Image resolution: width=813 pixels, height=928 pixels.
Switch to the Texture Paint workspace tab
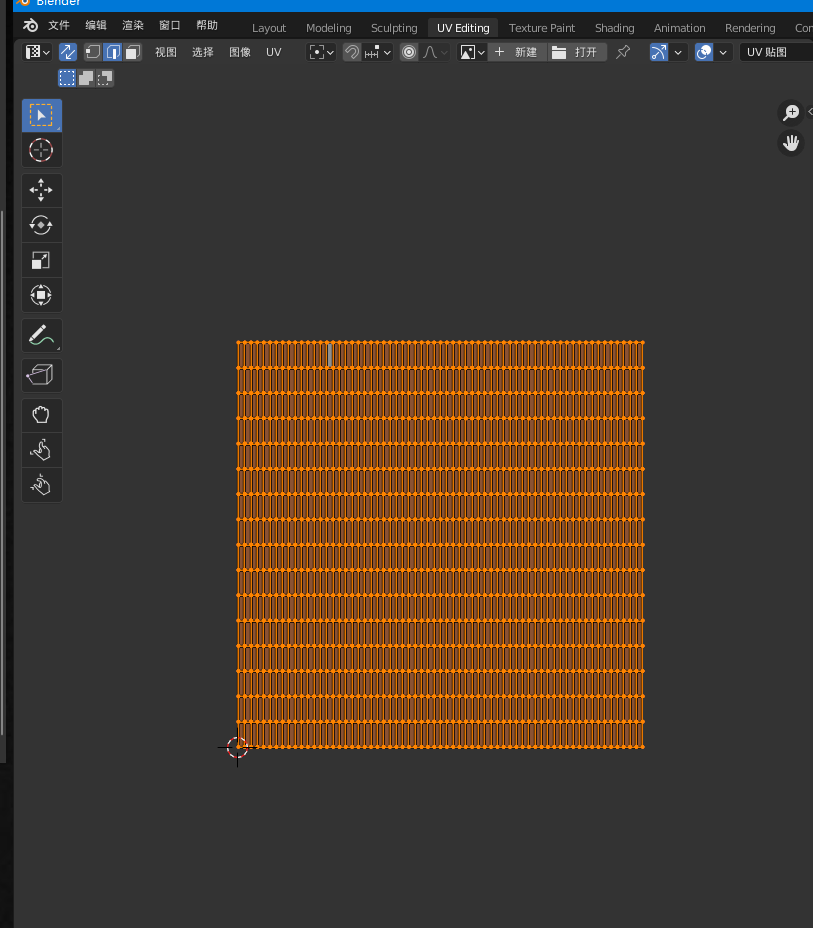(542, 28)
